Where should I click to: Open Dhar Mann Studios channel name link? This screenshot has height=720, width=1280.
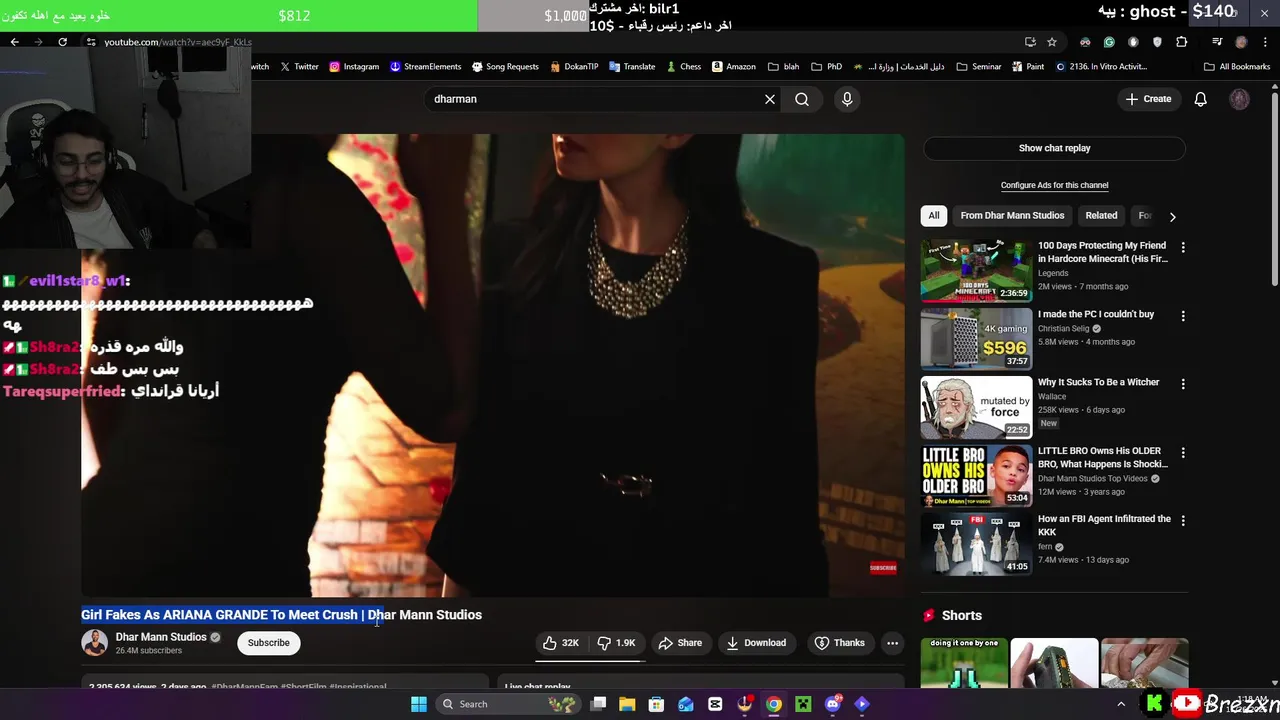tap(161, 637)
